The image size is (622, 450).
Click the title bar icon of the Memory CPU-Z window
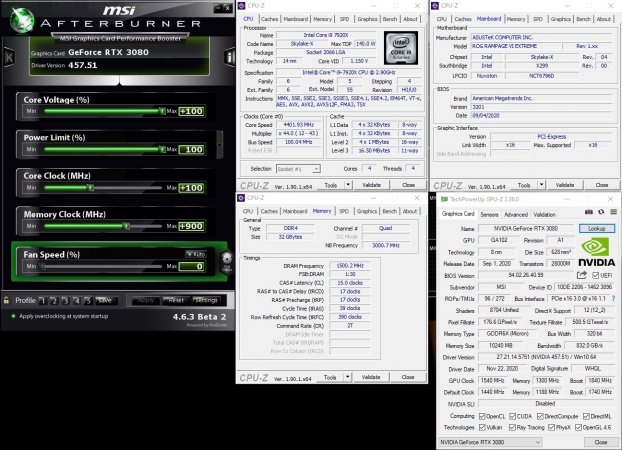(x=241, y=198)
